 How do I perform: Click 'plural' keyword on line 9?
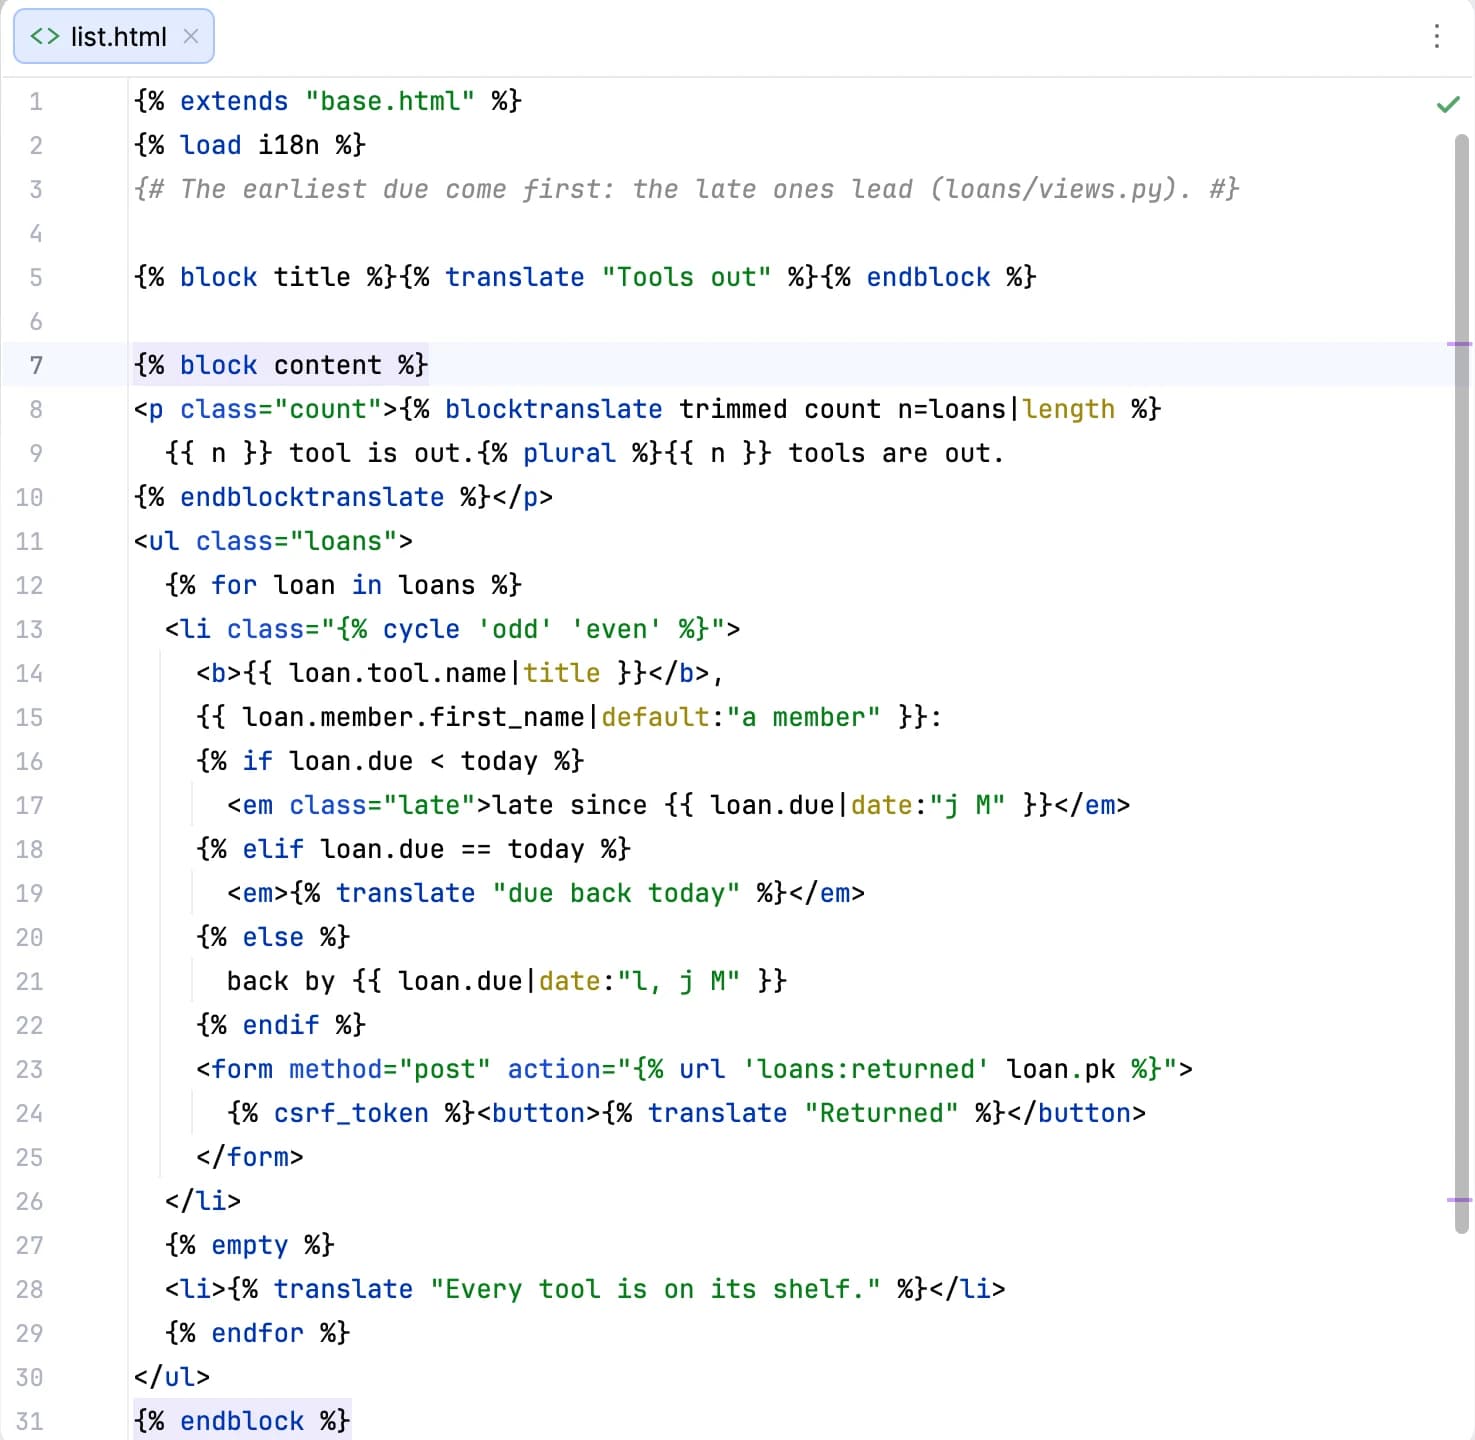569,453
